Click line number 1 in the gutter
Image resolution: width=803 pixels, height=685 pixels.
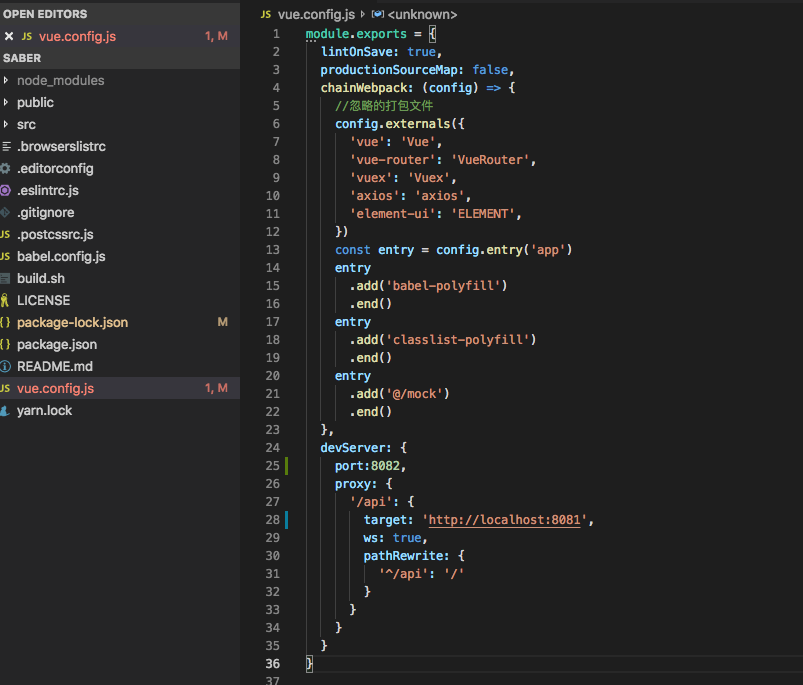[277, 34]
